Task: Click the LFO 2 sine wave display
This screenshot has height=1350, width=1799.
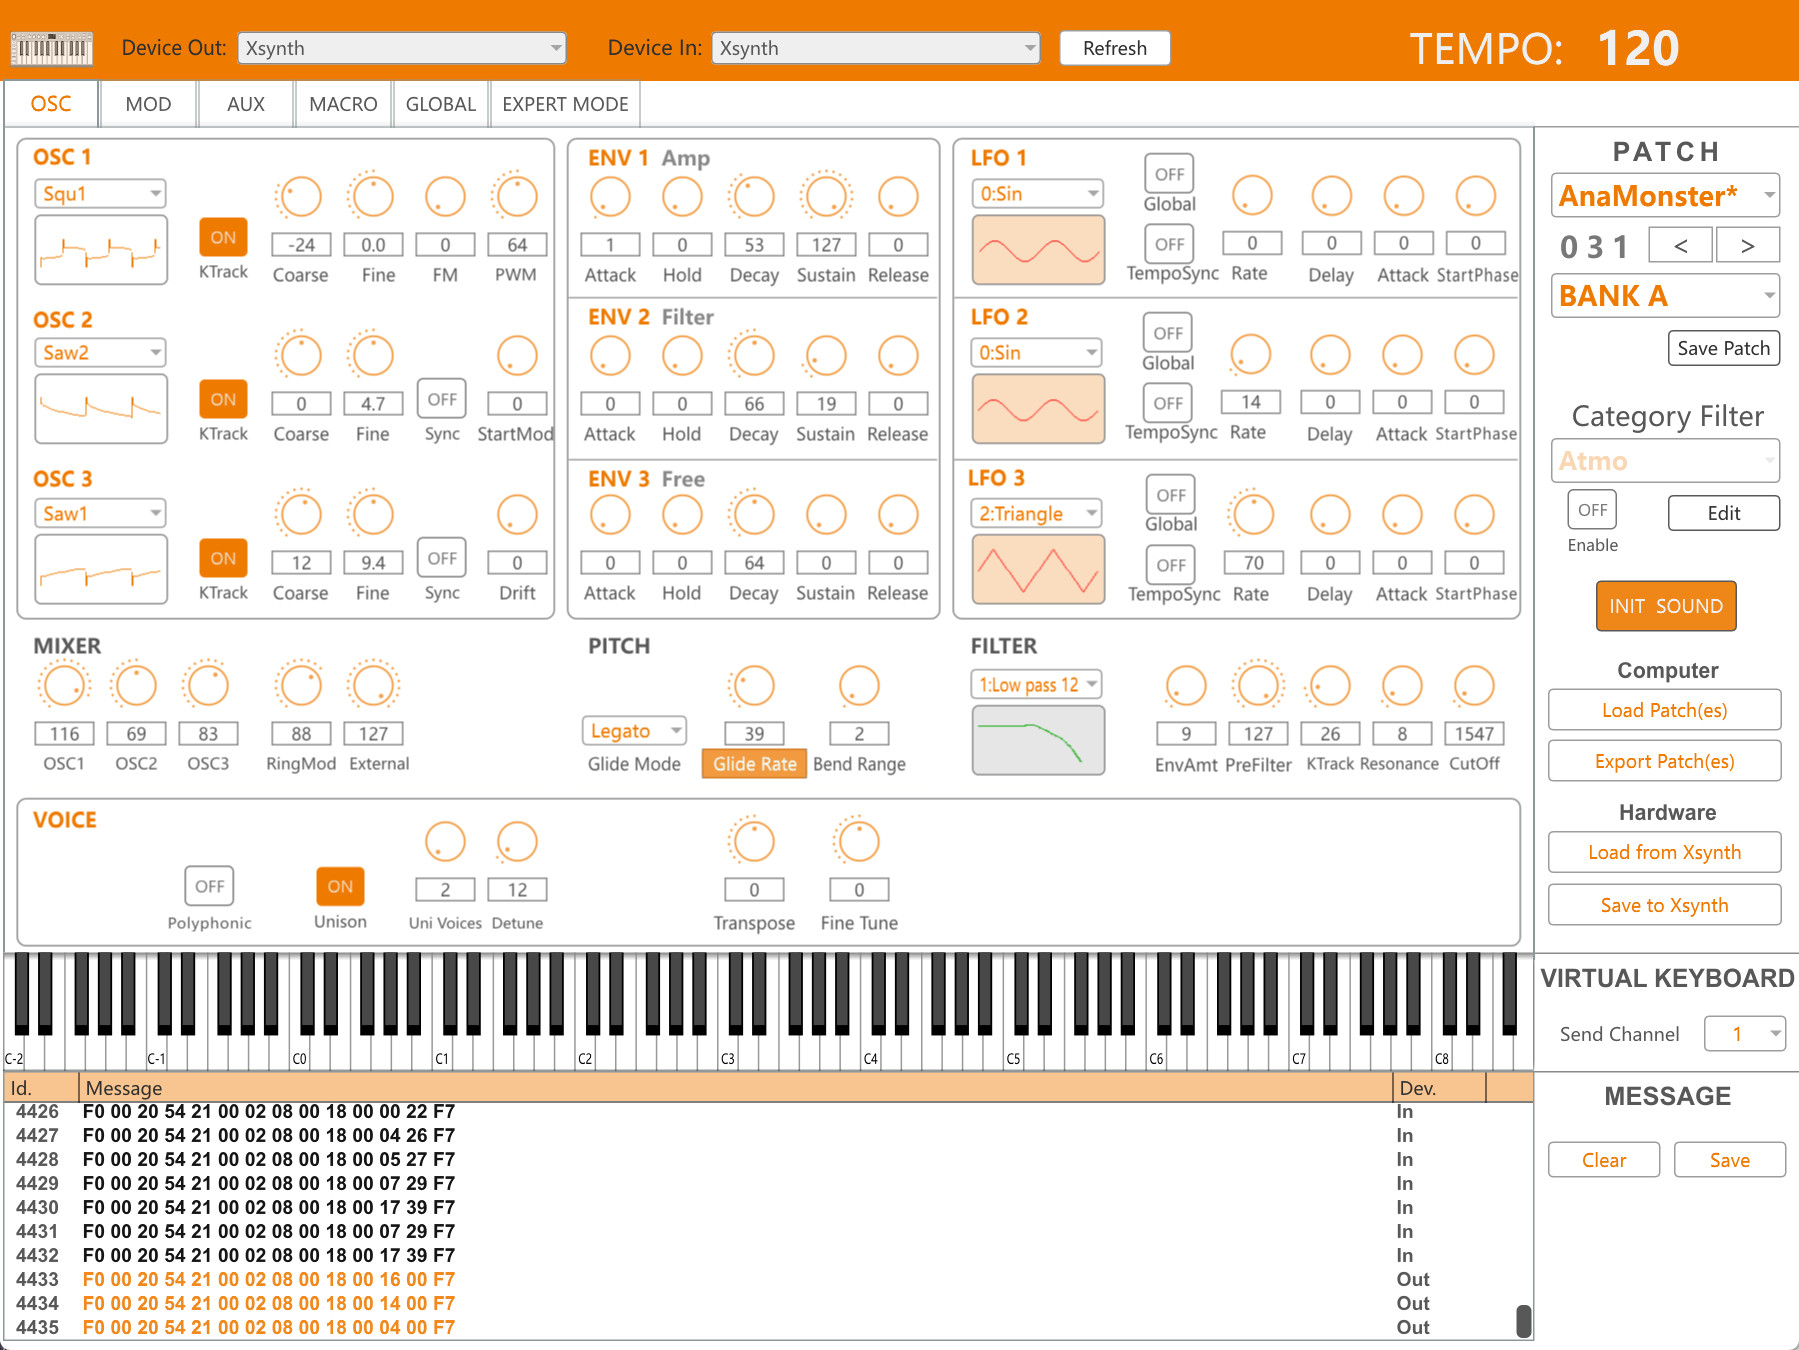Action: pos(1038,408)
